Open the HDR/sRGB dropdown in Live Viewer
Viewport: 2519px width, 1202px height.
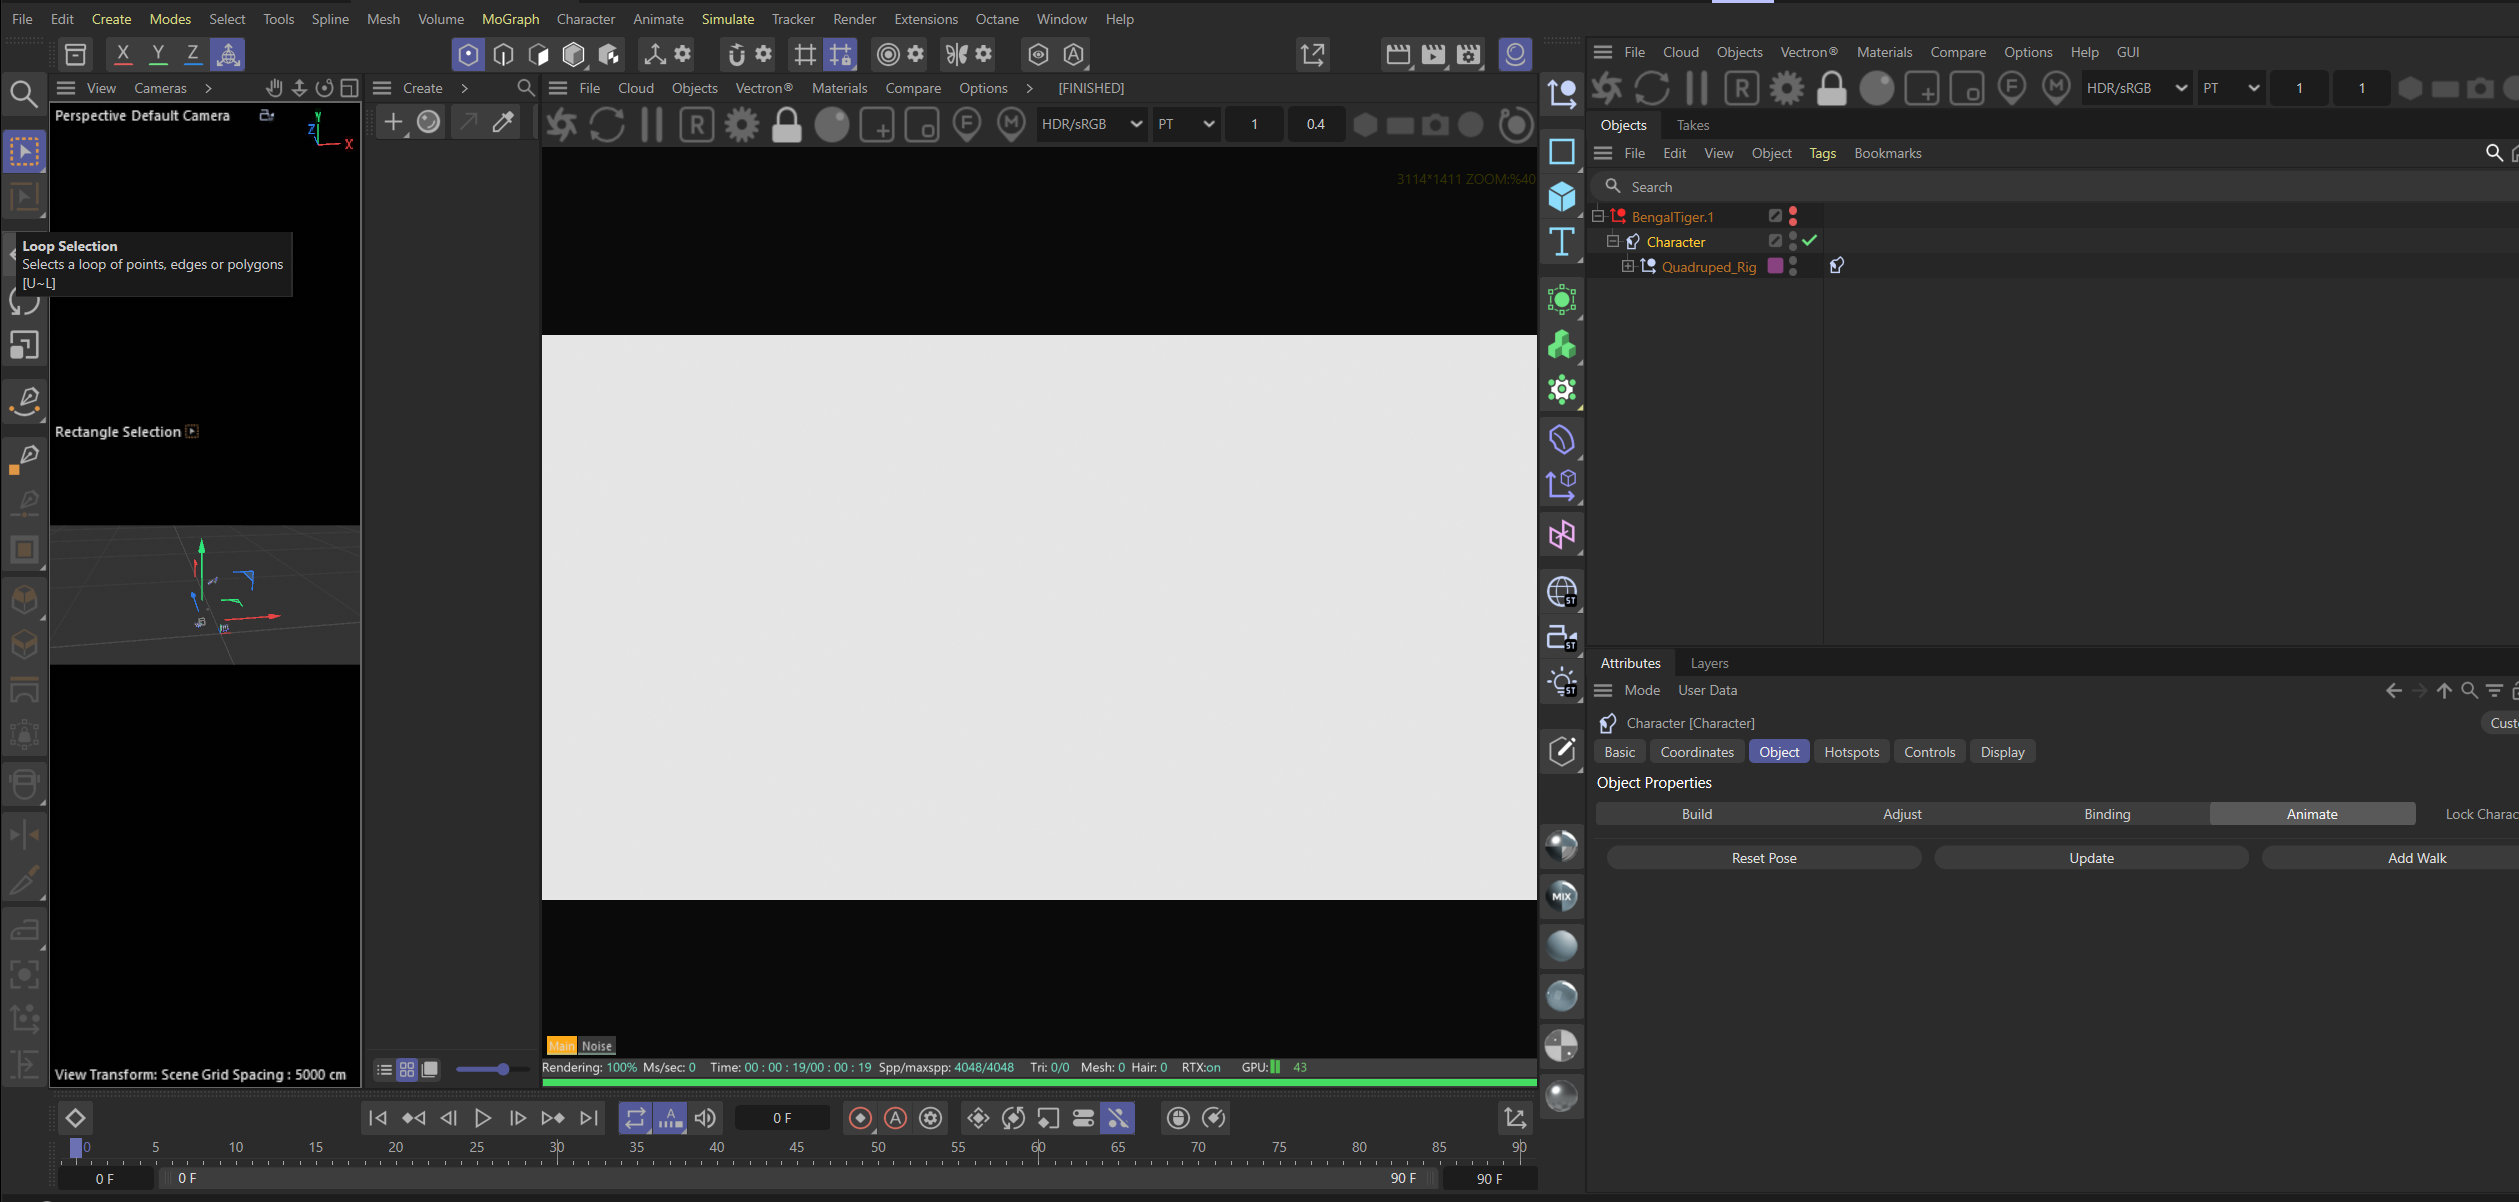1091,125
